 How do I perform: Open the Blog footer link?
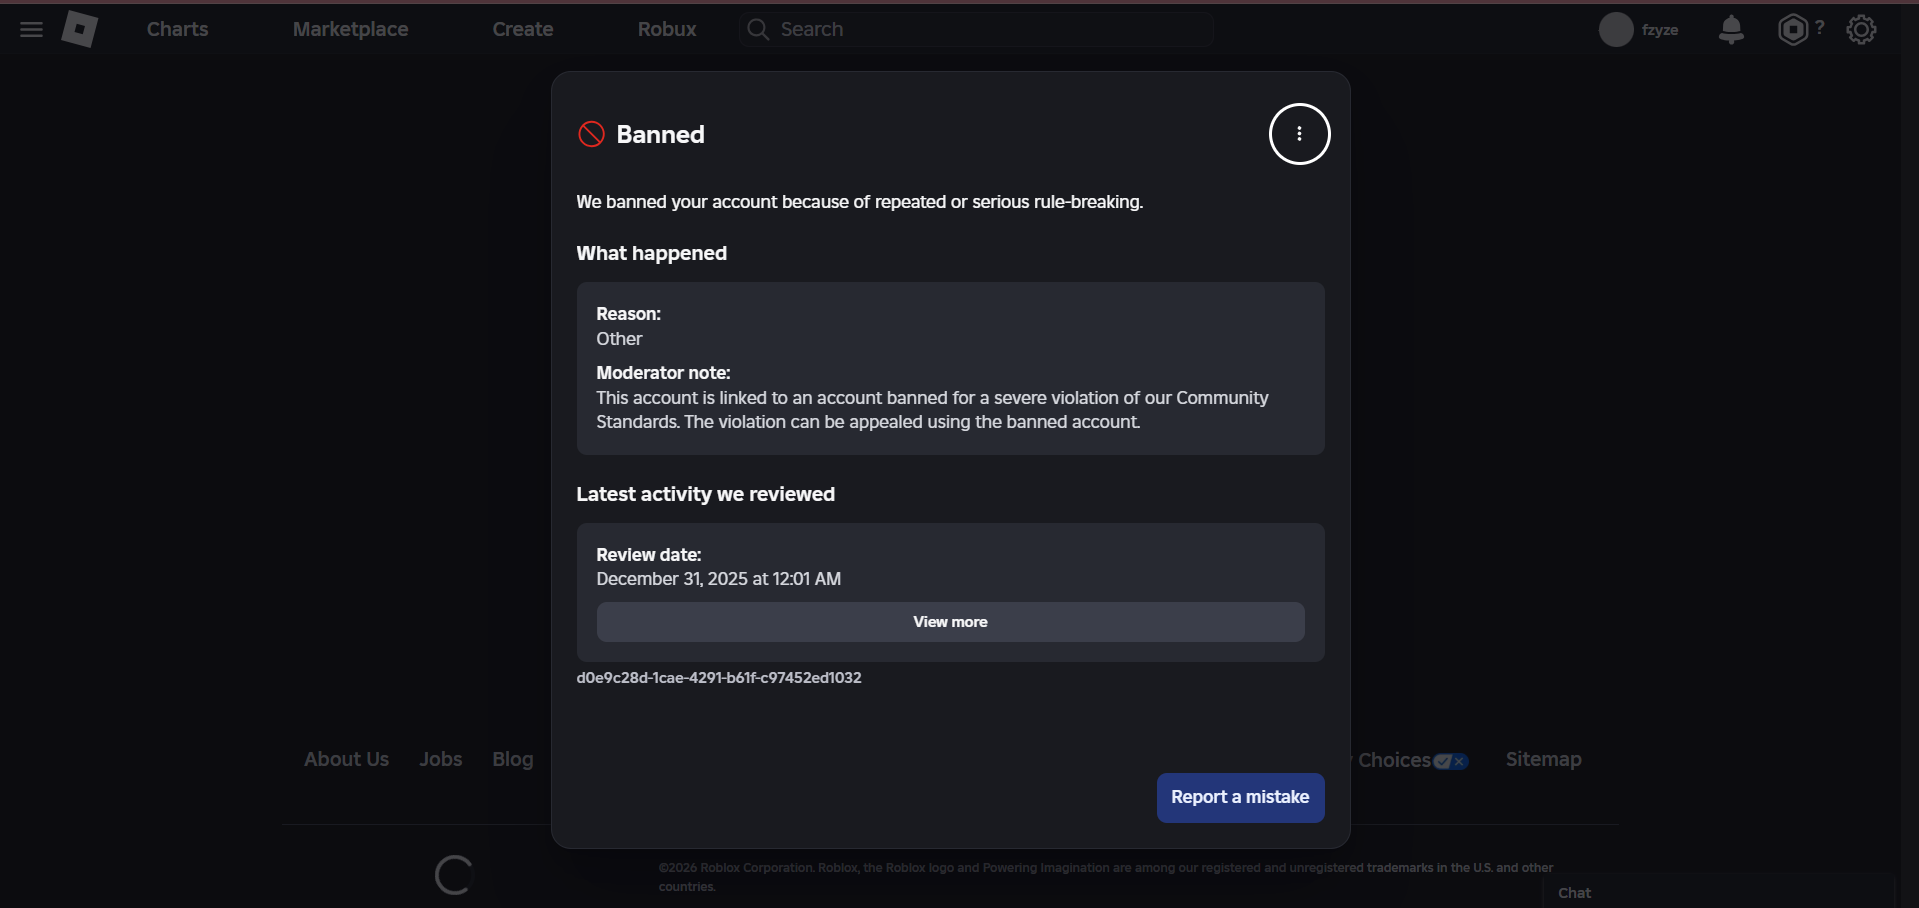512,759
